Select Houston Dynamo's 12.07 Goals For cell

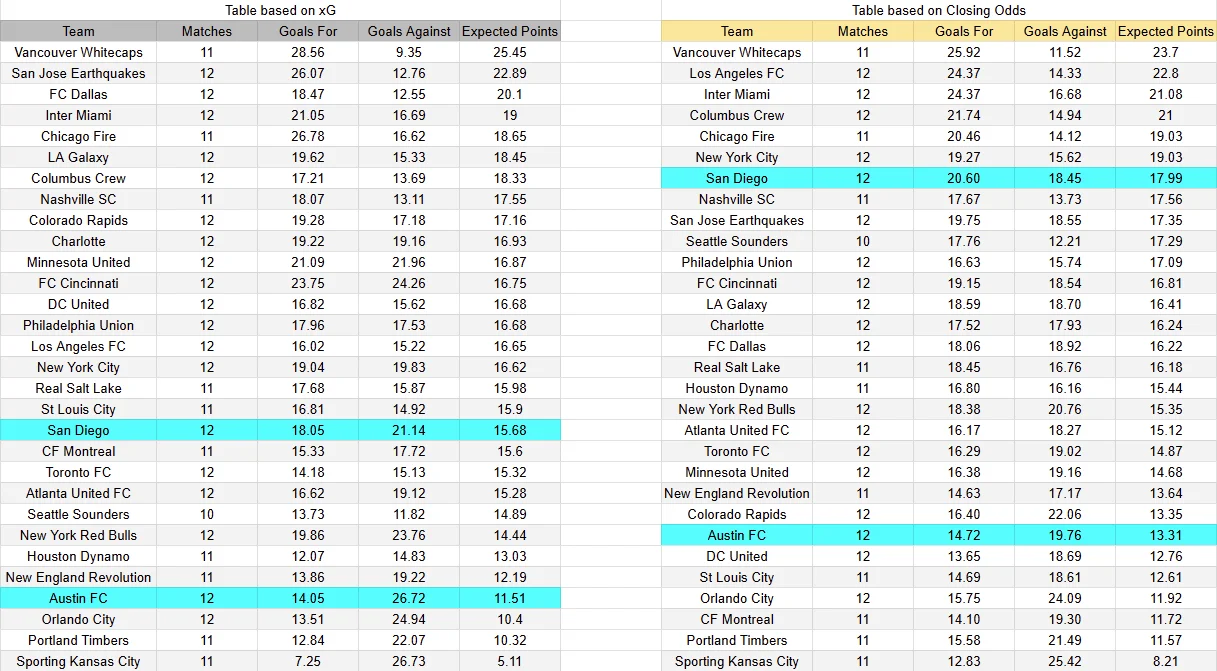pyautogui.click(x=308, y=556)
